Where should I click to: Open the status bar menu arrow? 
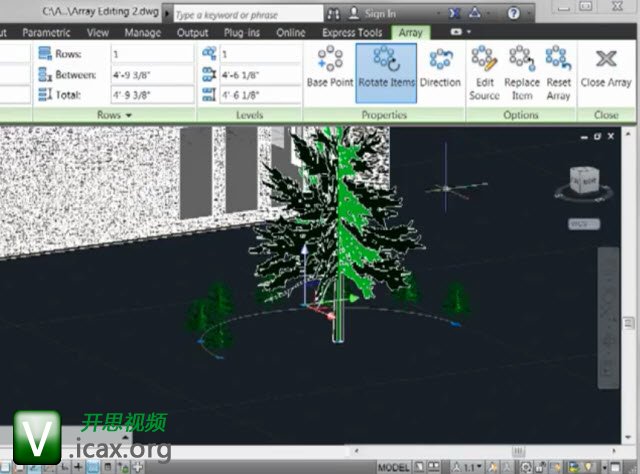tap(604, 467)
